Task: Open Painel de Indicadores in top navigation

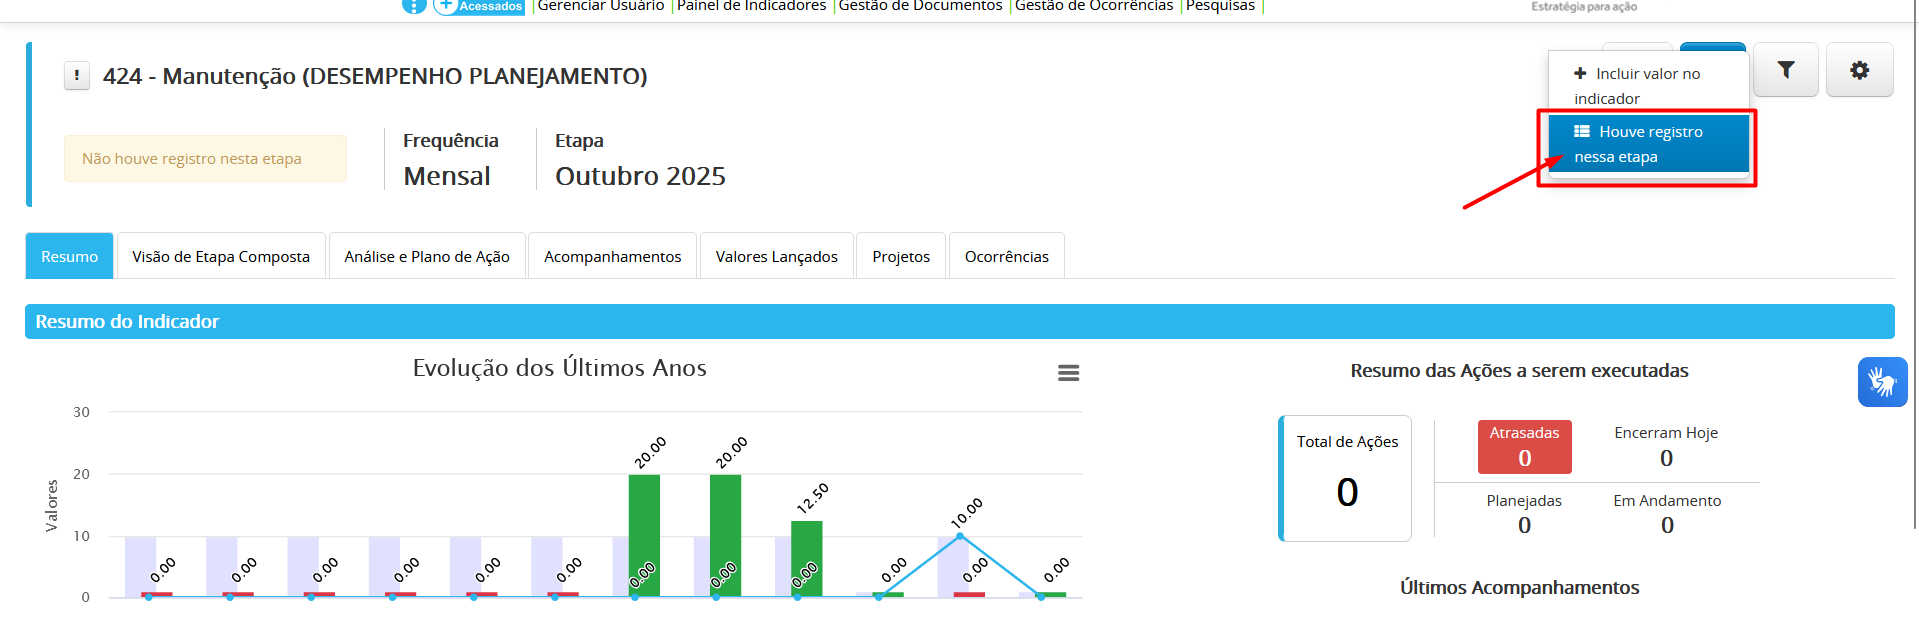Action: 751,6
